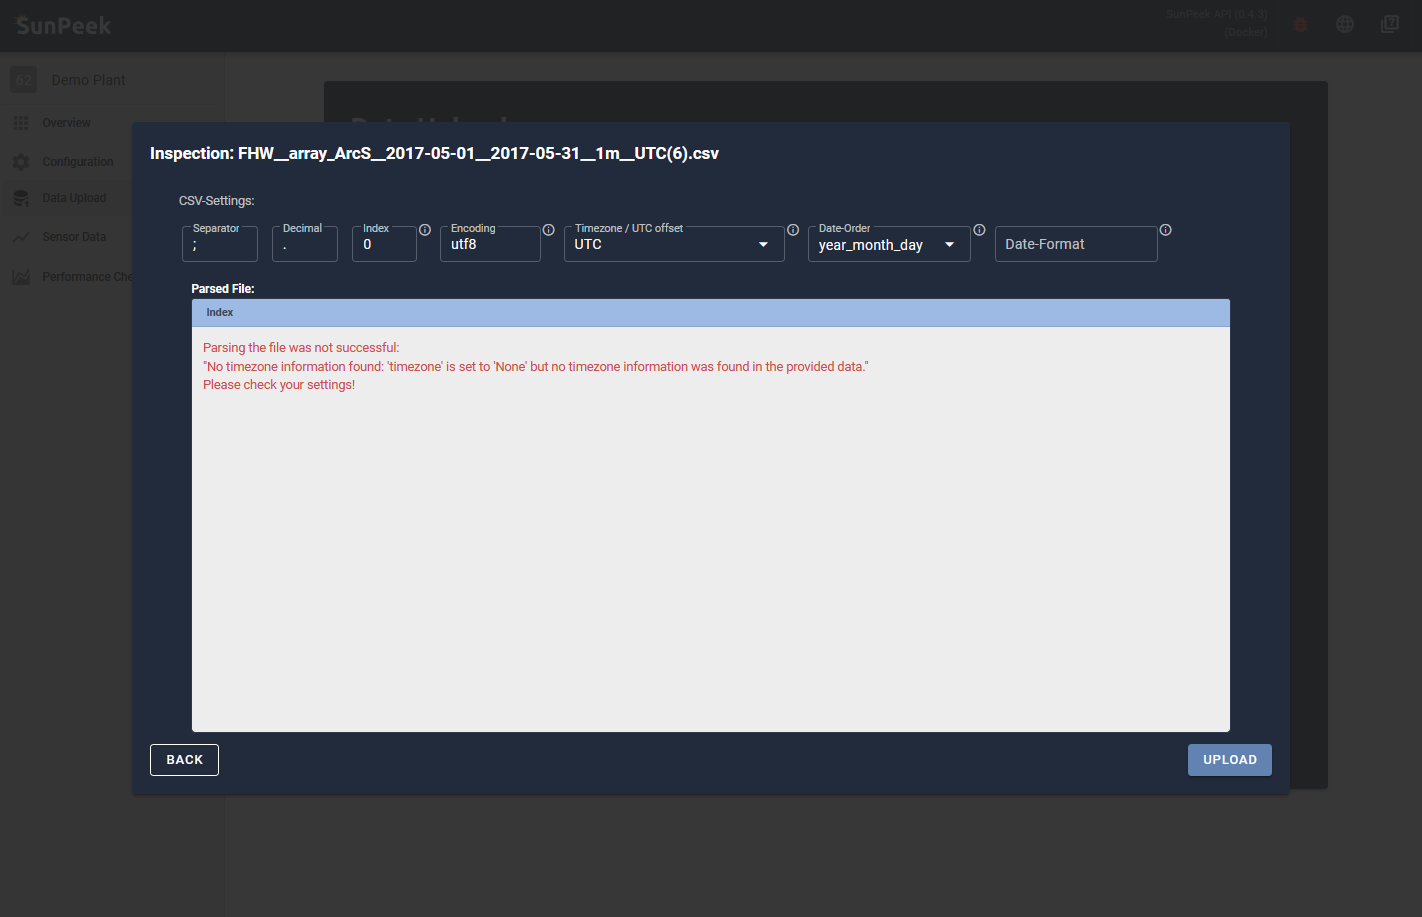Click the Inspection file name title
The width and height of the screenshot is (1422, 917).
coord(434,153)
